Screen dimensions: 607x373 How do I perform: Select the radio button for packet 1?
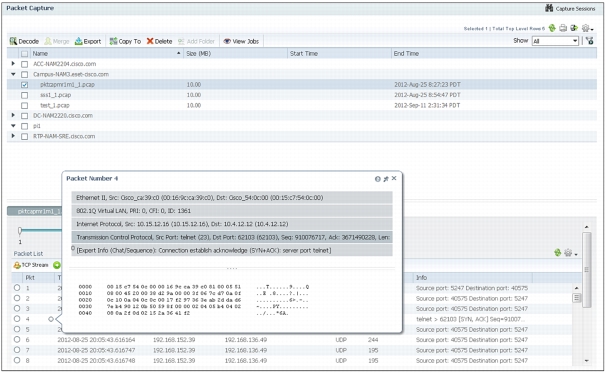(x=17, y=288)
